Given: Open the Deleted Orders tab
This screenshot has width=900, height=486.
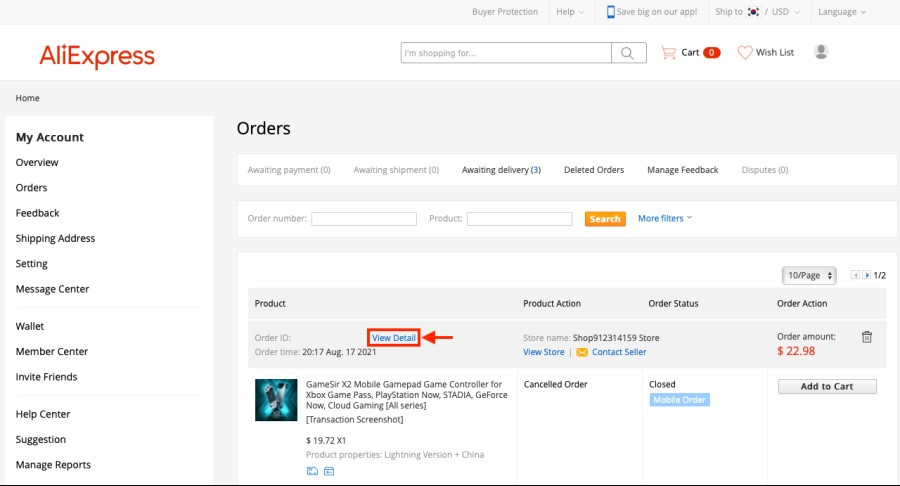Looking at the screenshot, I should tap(594, 170).
